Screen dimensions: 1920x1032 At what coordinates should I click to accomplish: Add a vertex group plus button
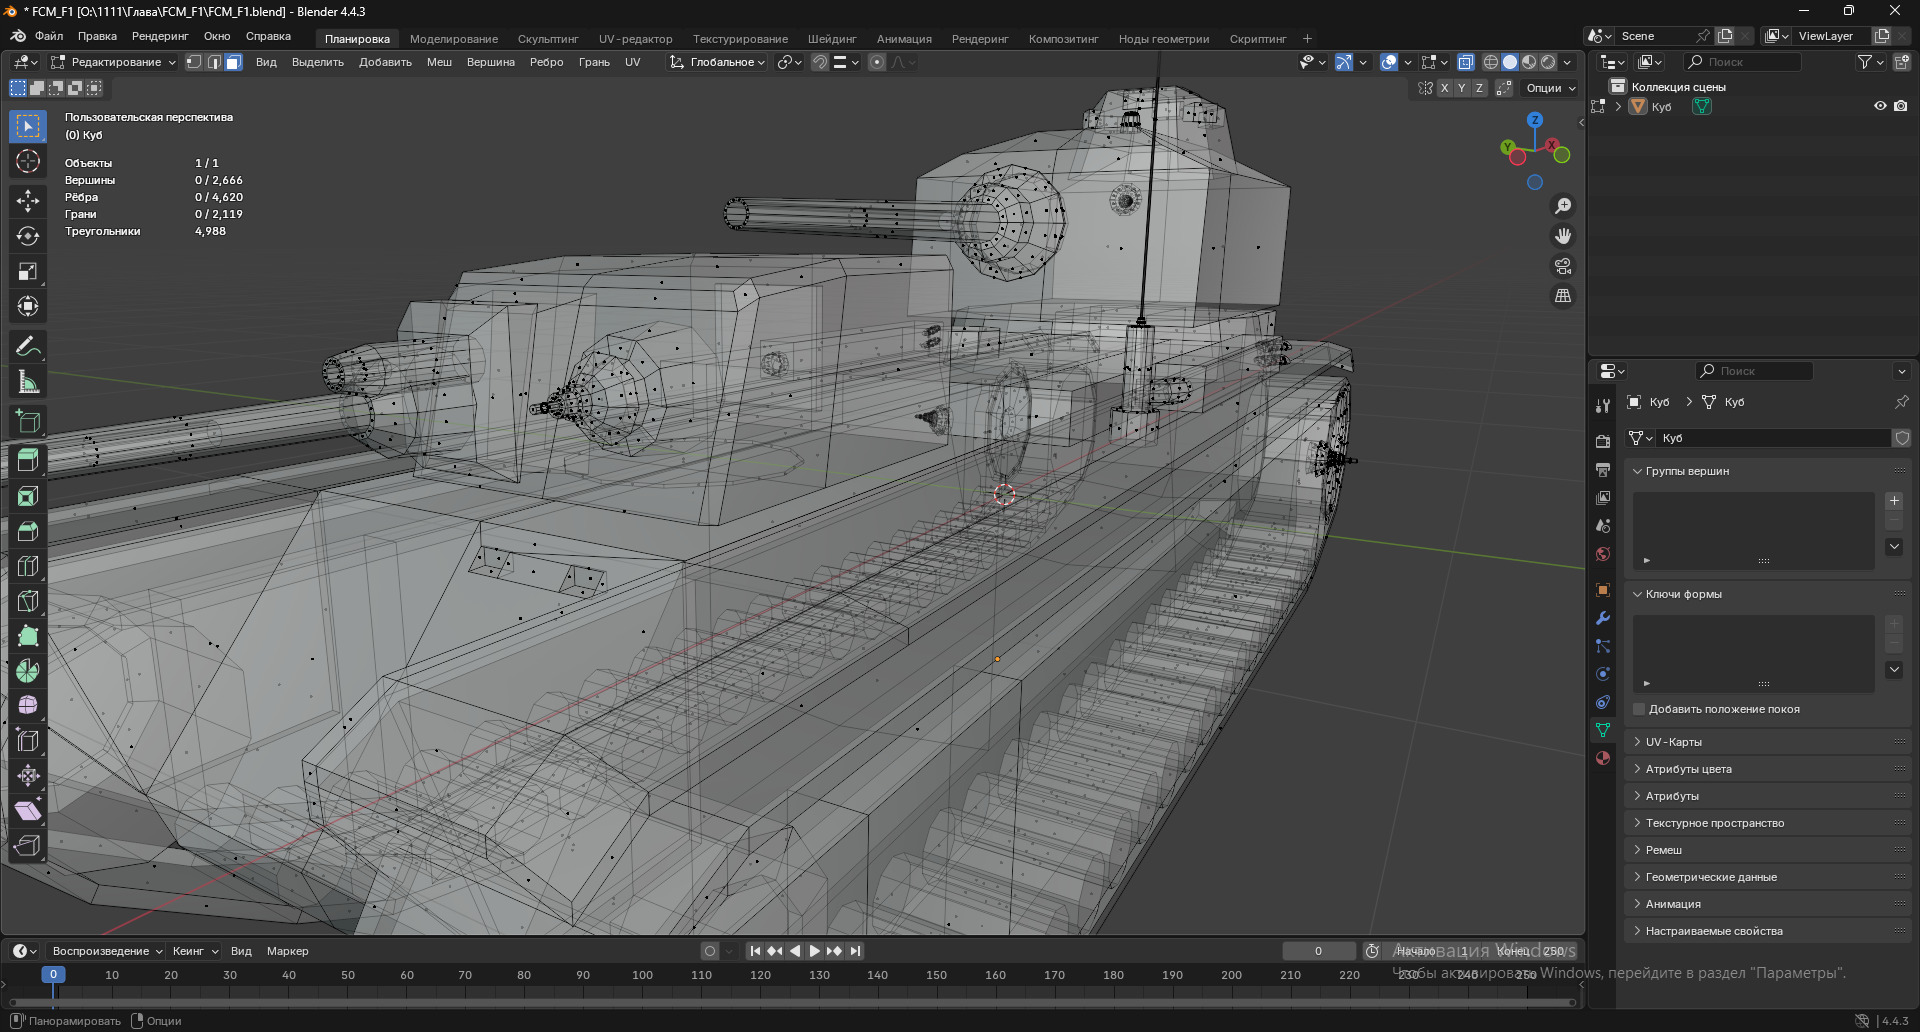coord(1894,501)
